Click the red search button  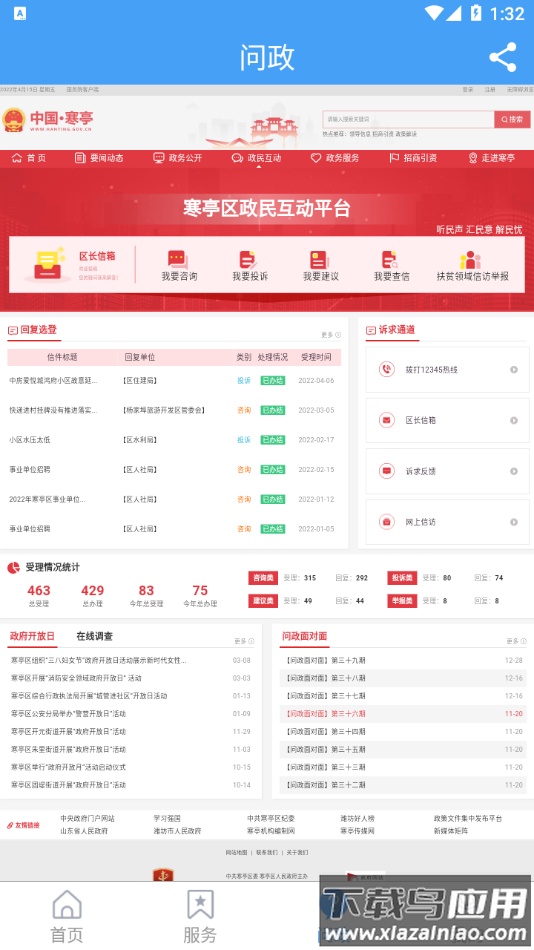[512, 119]
